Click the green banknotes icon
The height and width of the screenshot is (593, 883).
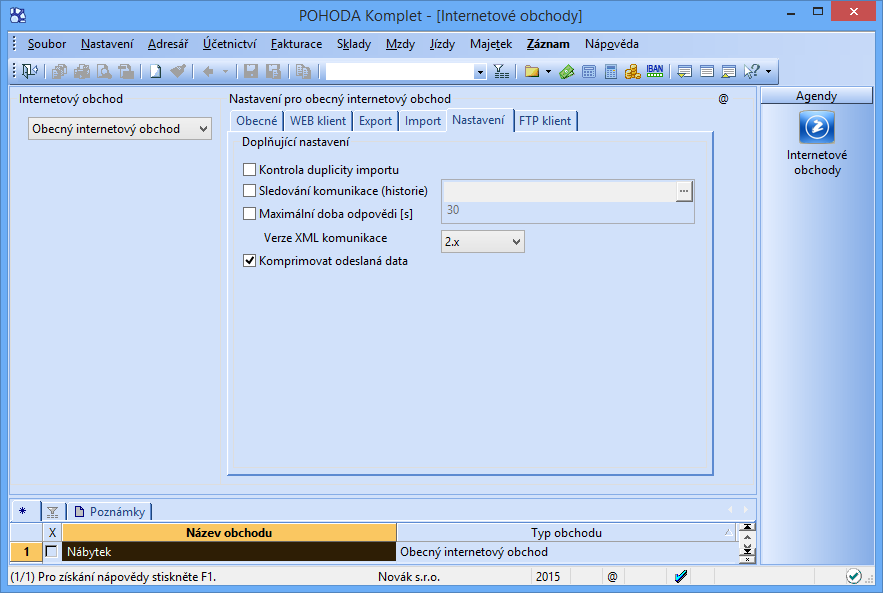[567, 71]
